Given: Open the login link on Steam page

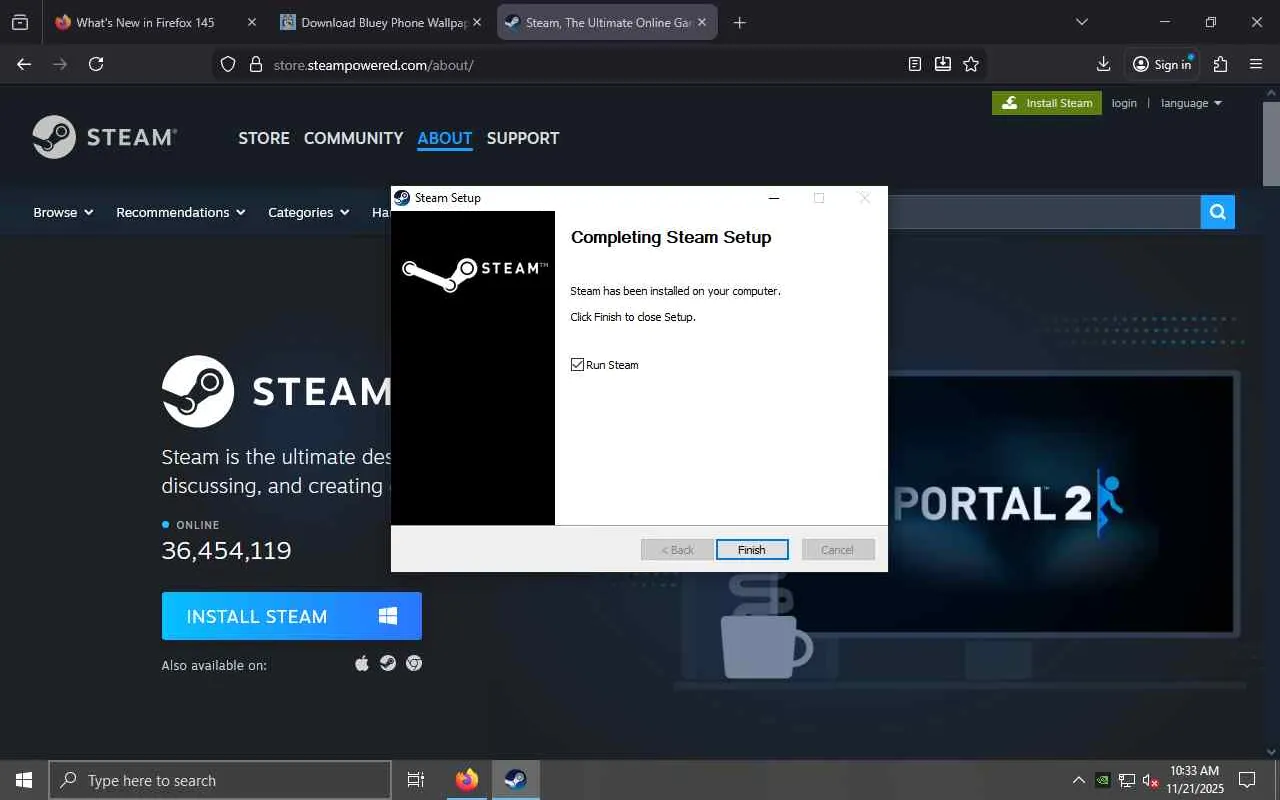Looking at the screenshot, I should 1124,103.
